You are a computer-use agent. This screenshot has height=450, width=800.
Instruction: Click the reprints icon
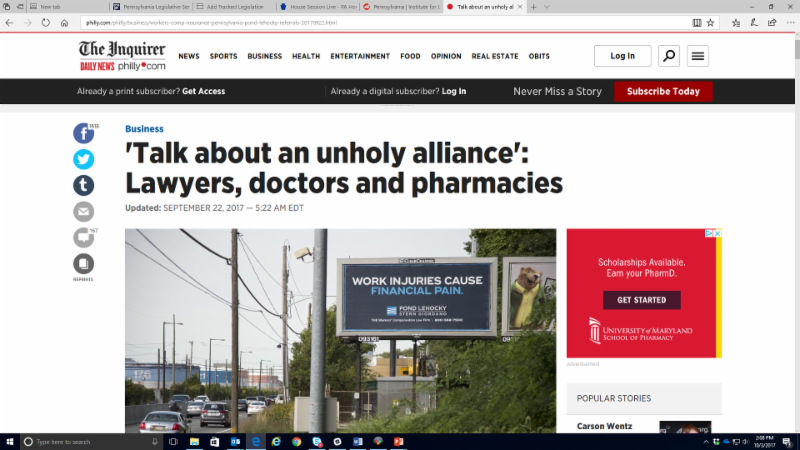(x=83, y=264)
